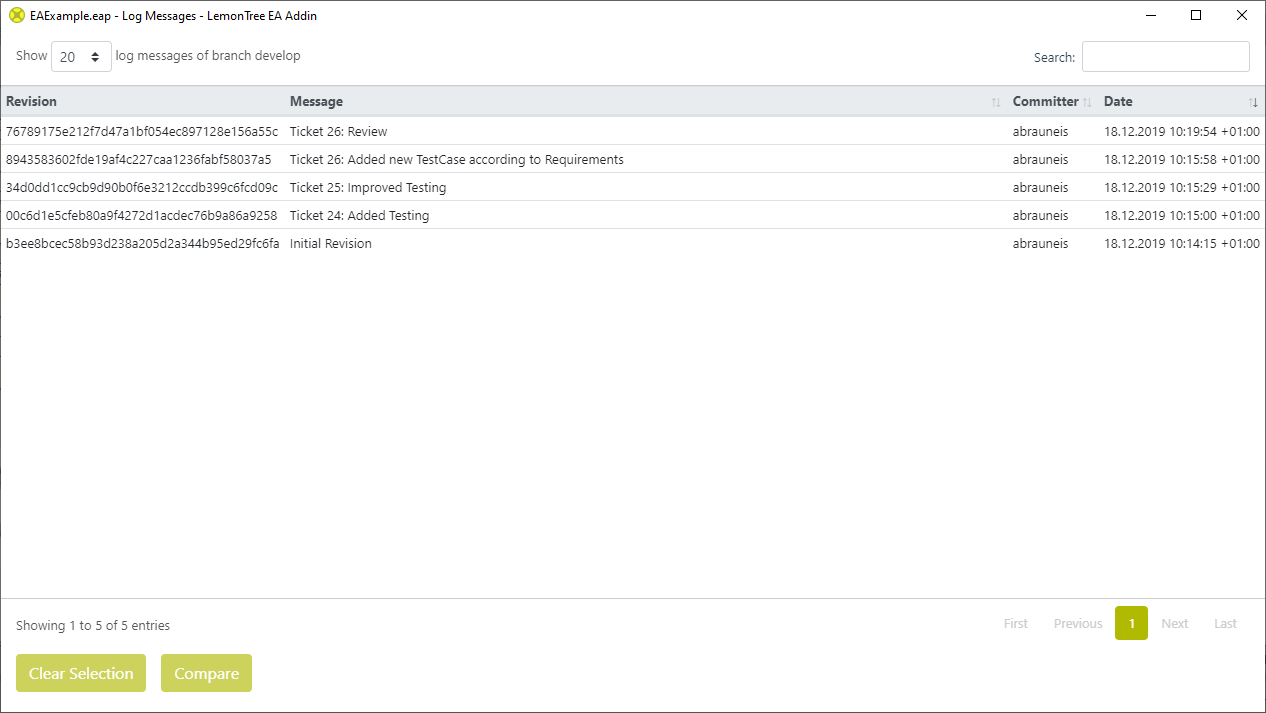Select revision 8943583602fde19af4c227caa1236fabf58037a5
The height and width of the screenshot is (713, 1266).
[139, 159]
